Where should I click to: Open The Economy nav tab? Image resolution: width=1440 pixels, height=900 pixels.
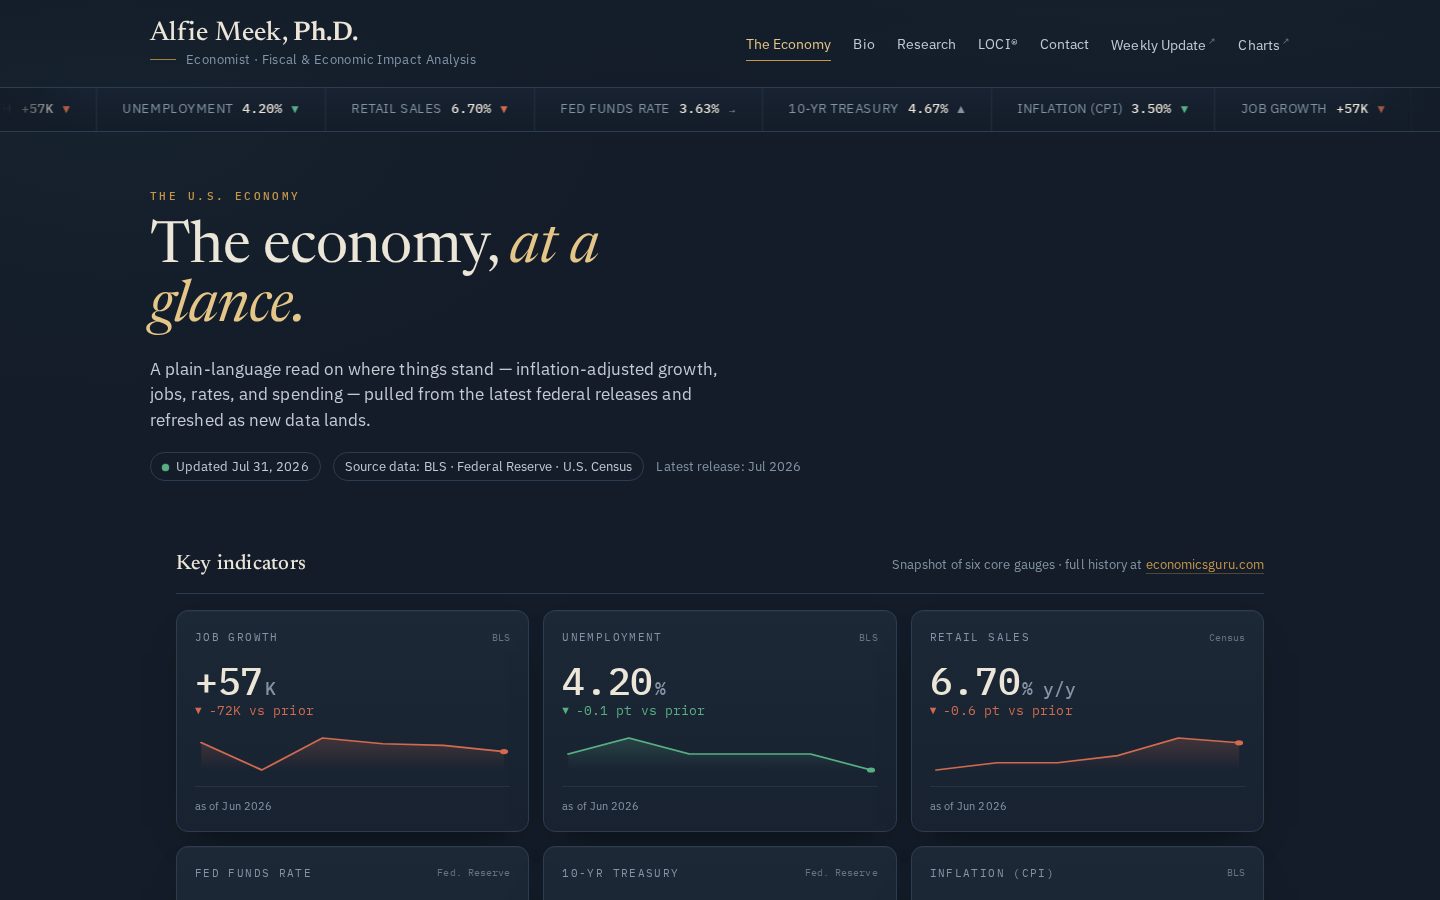click(788, 45)
